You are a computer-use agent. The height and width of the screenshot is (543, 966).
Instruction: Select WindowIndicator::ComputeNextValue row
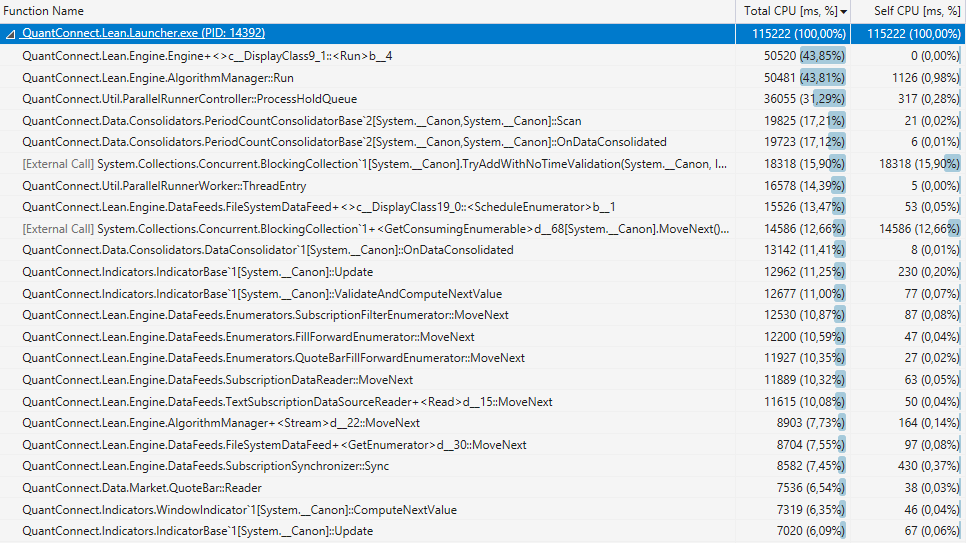click(x=483, y=510)
